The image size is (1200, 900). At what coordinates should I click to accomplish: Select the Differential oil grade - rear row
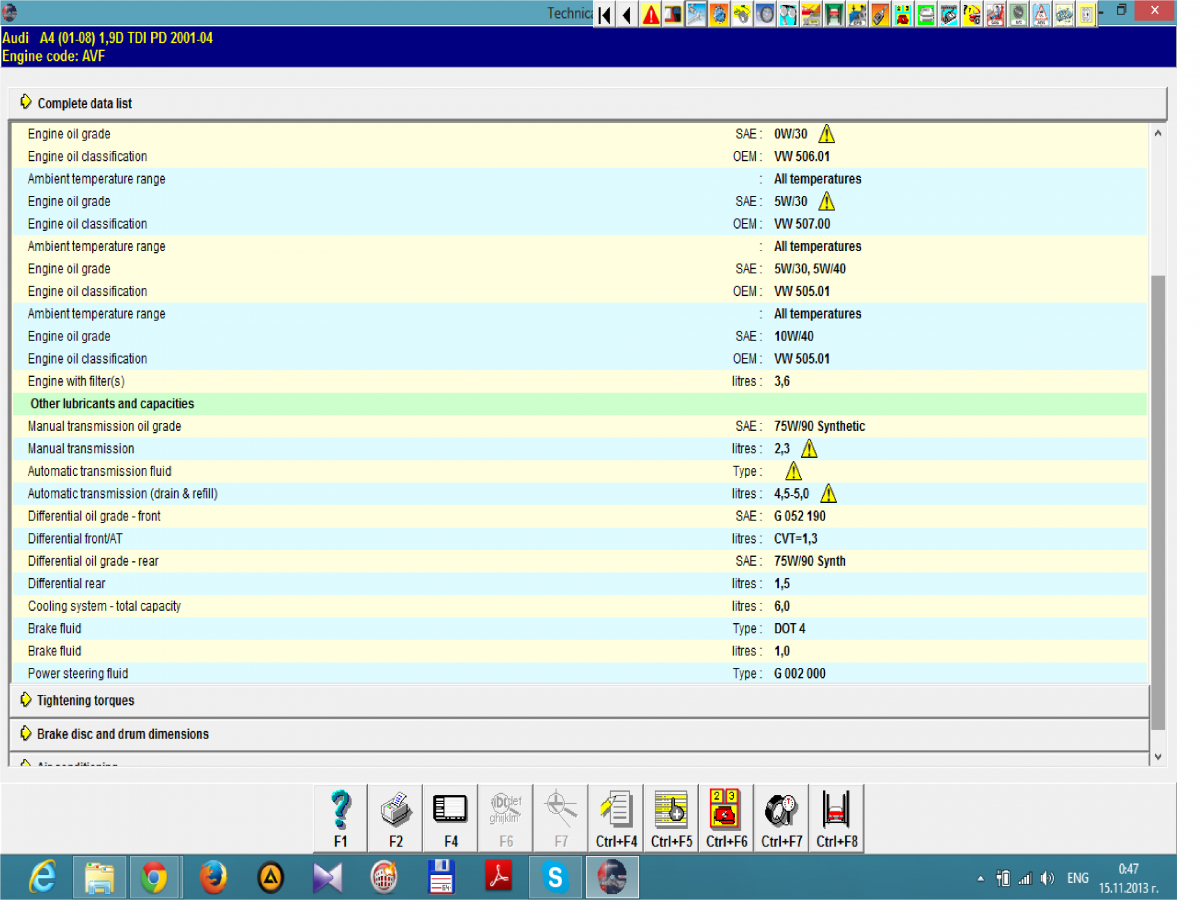pos(580,561)
